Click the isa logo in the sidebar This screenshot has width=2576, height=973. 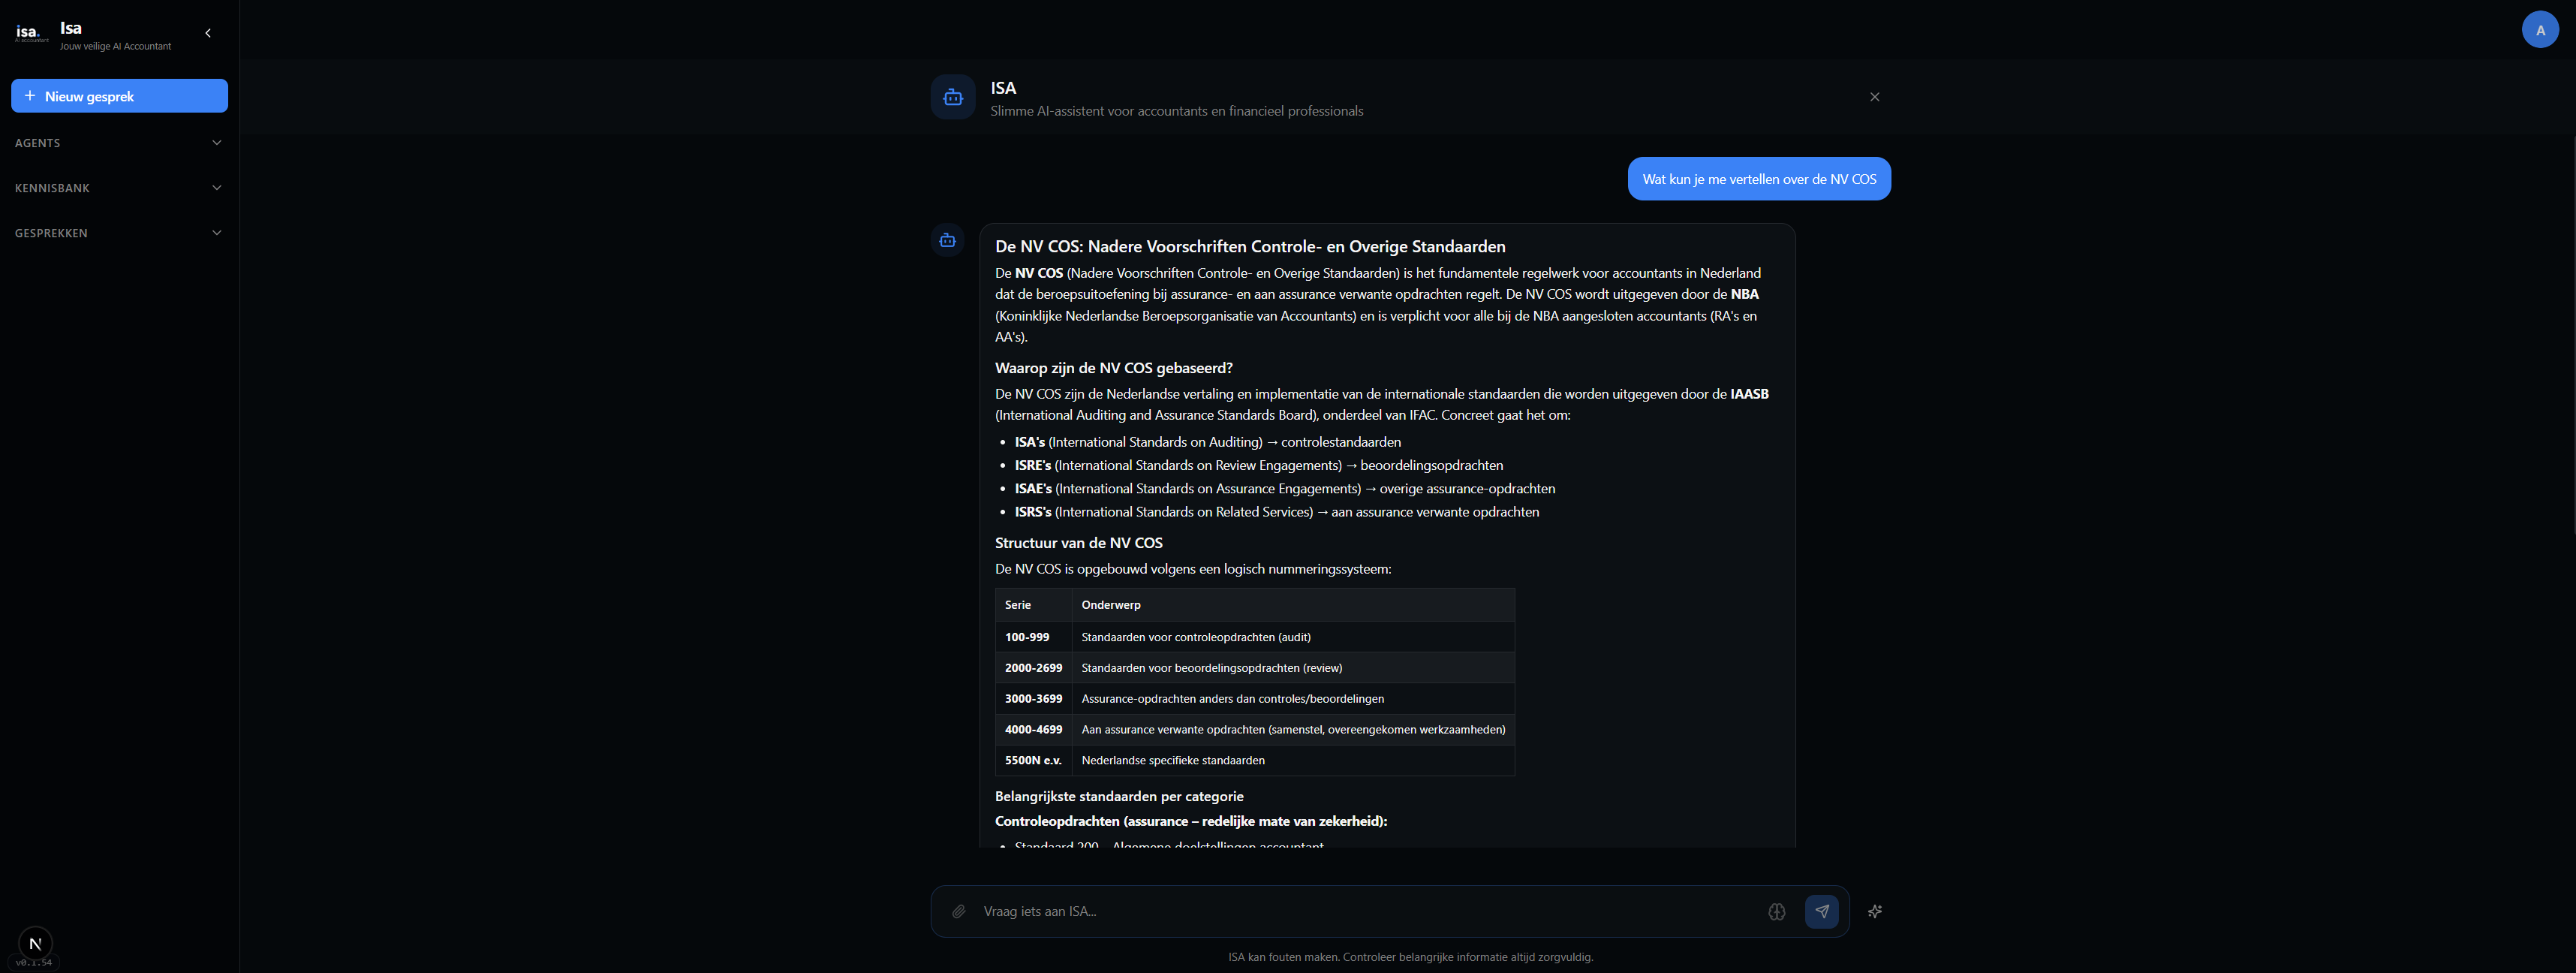(31, 33)
